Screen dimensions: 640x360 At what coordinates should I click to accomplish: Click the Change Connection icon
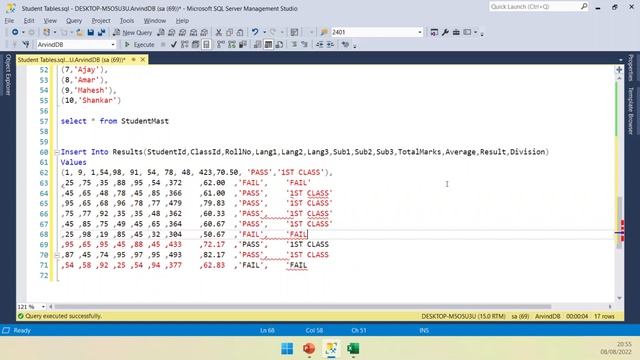point(26,44)
